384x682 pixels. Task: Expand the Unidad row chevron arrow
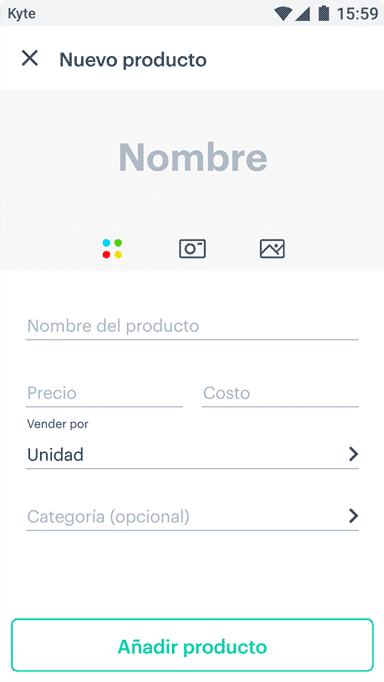click(x=354, y=454)
